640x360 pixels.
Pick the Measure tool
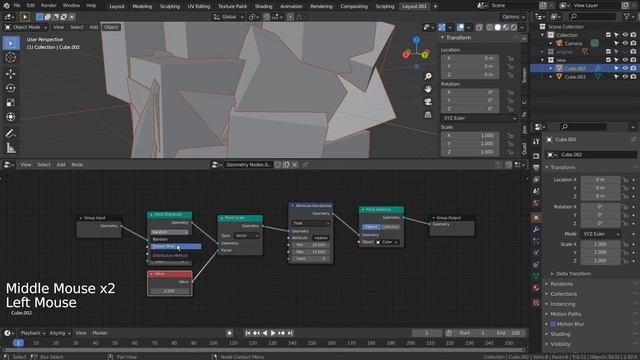[x=11, y=148]
